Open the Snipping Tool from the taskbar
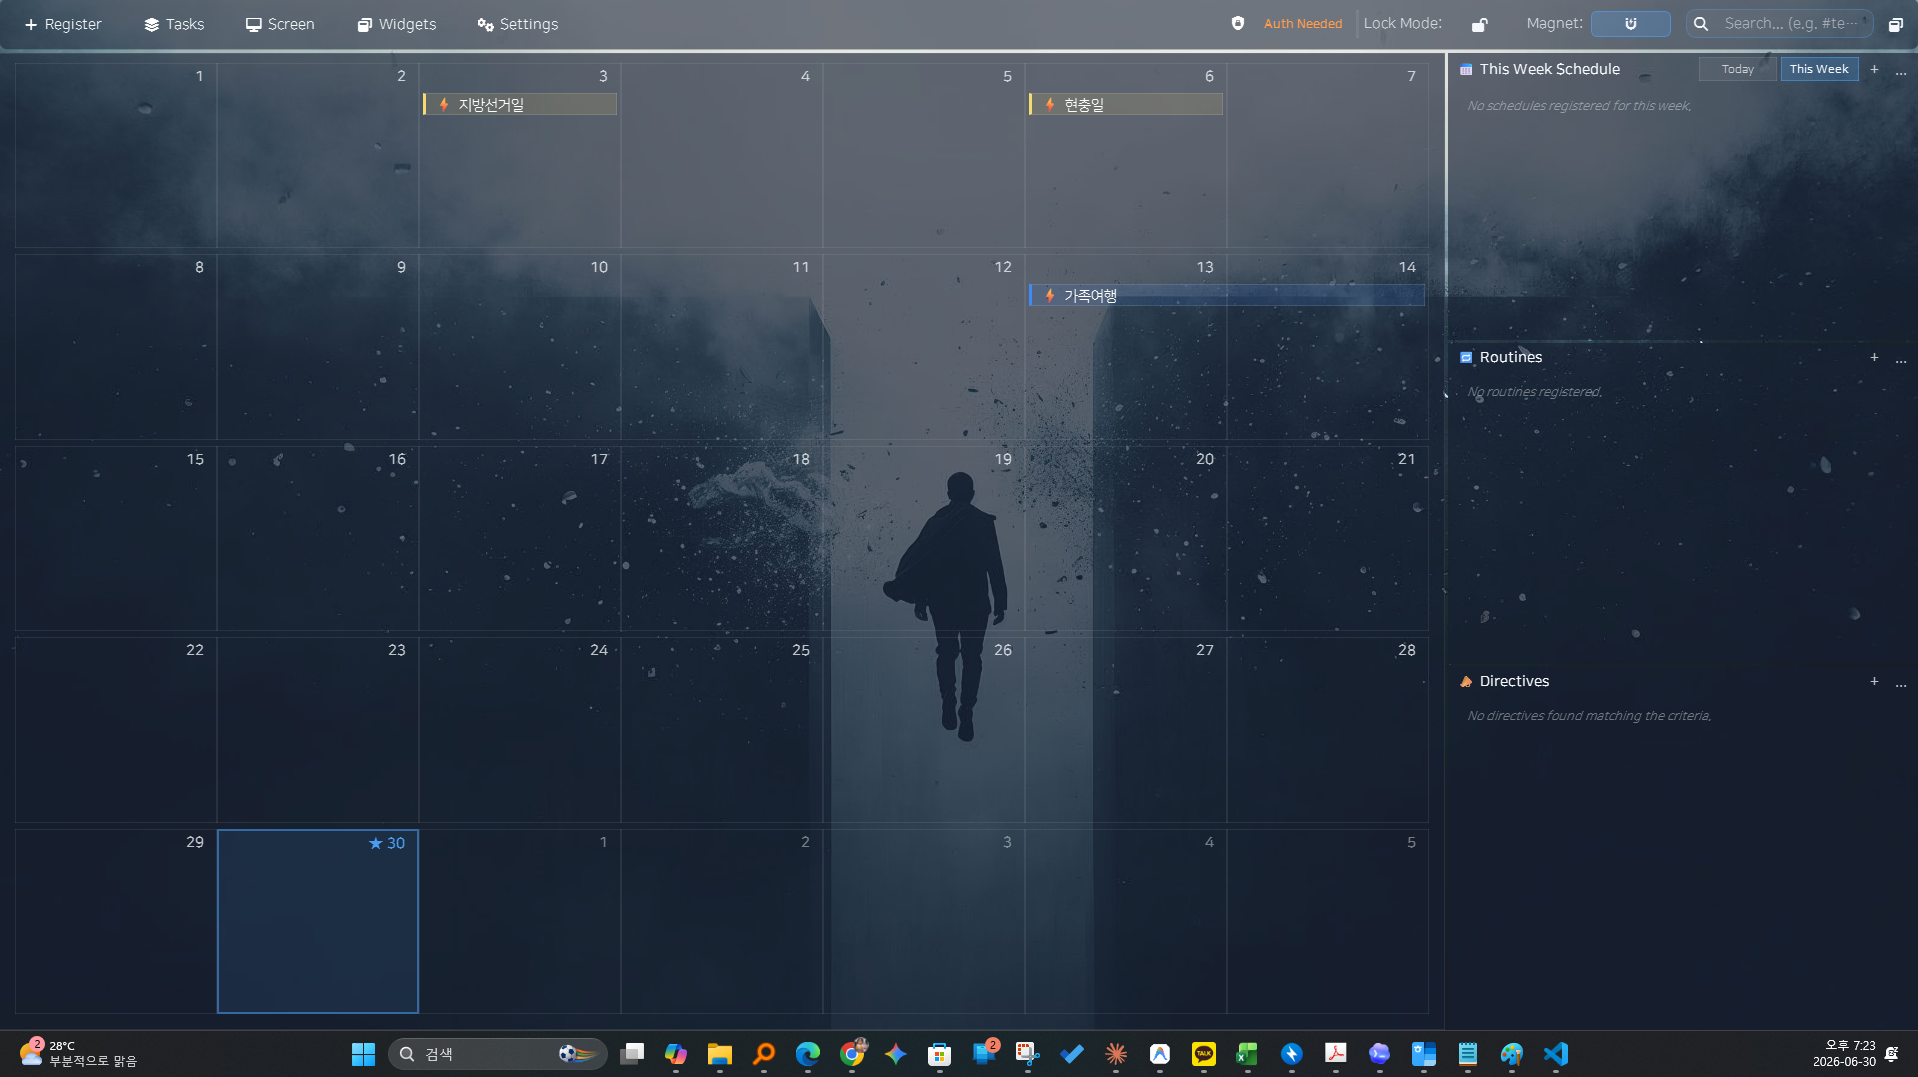Viewport: 1918px width, 1077px height. (1028, 1054)
